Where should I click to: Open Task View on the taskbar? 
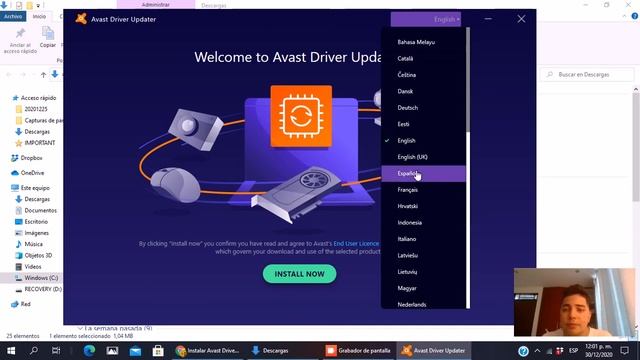point(56,351)
